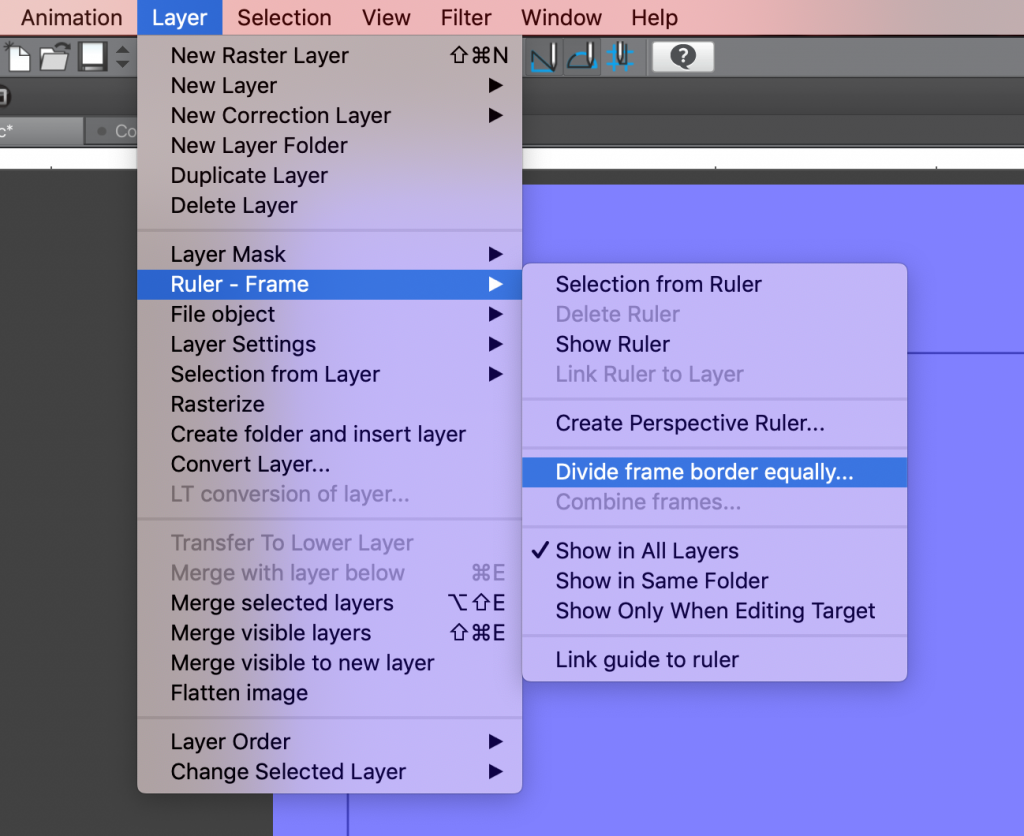The image size is (1024, 836).
Task: Expand the New Correction Layer submenu
Action: tap(330, 116)
